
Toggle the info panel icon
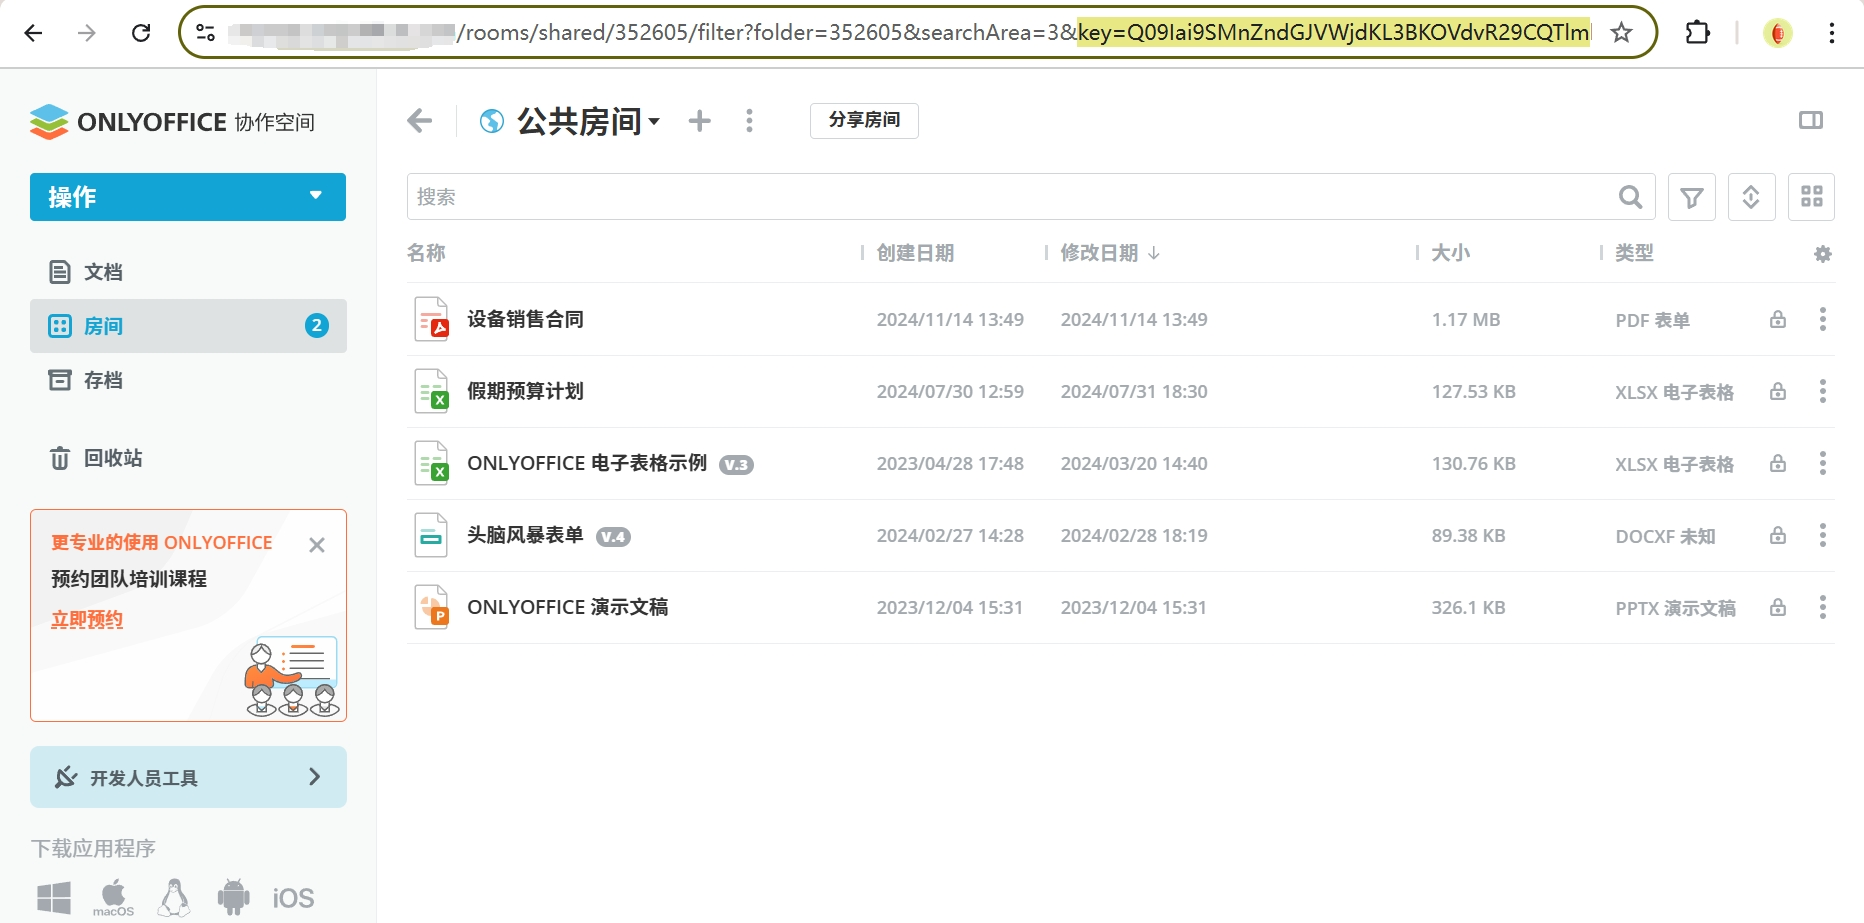1811,120
